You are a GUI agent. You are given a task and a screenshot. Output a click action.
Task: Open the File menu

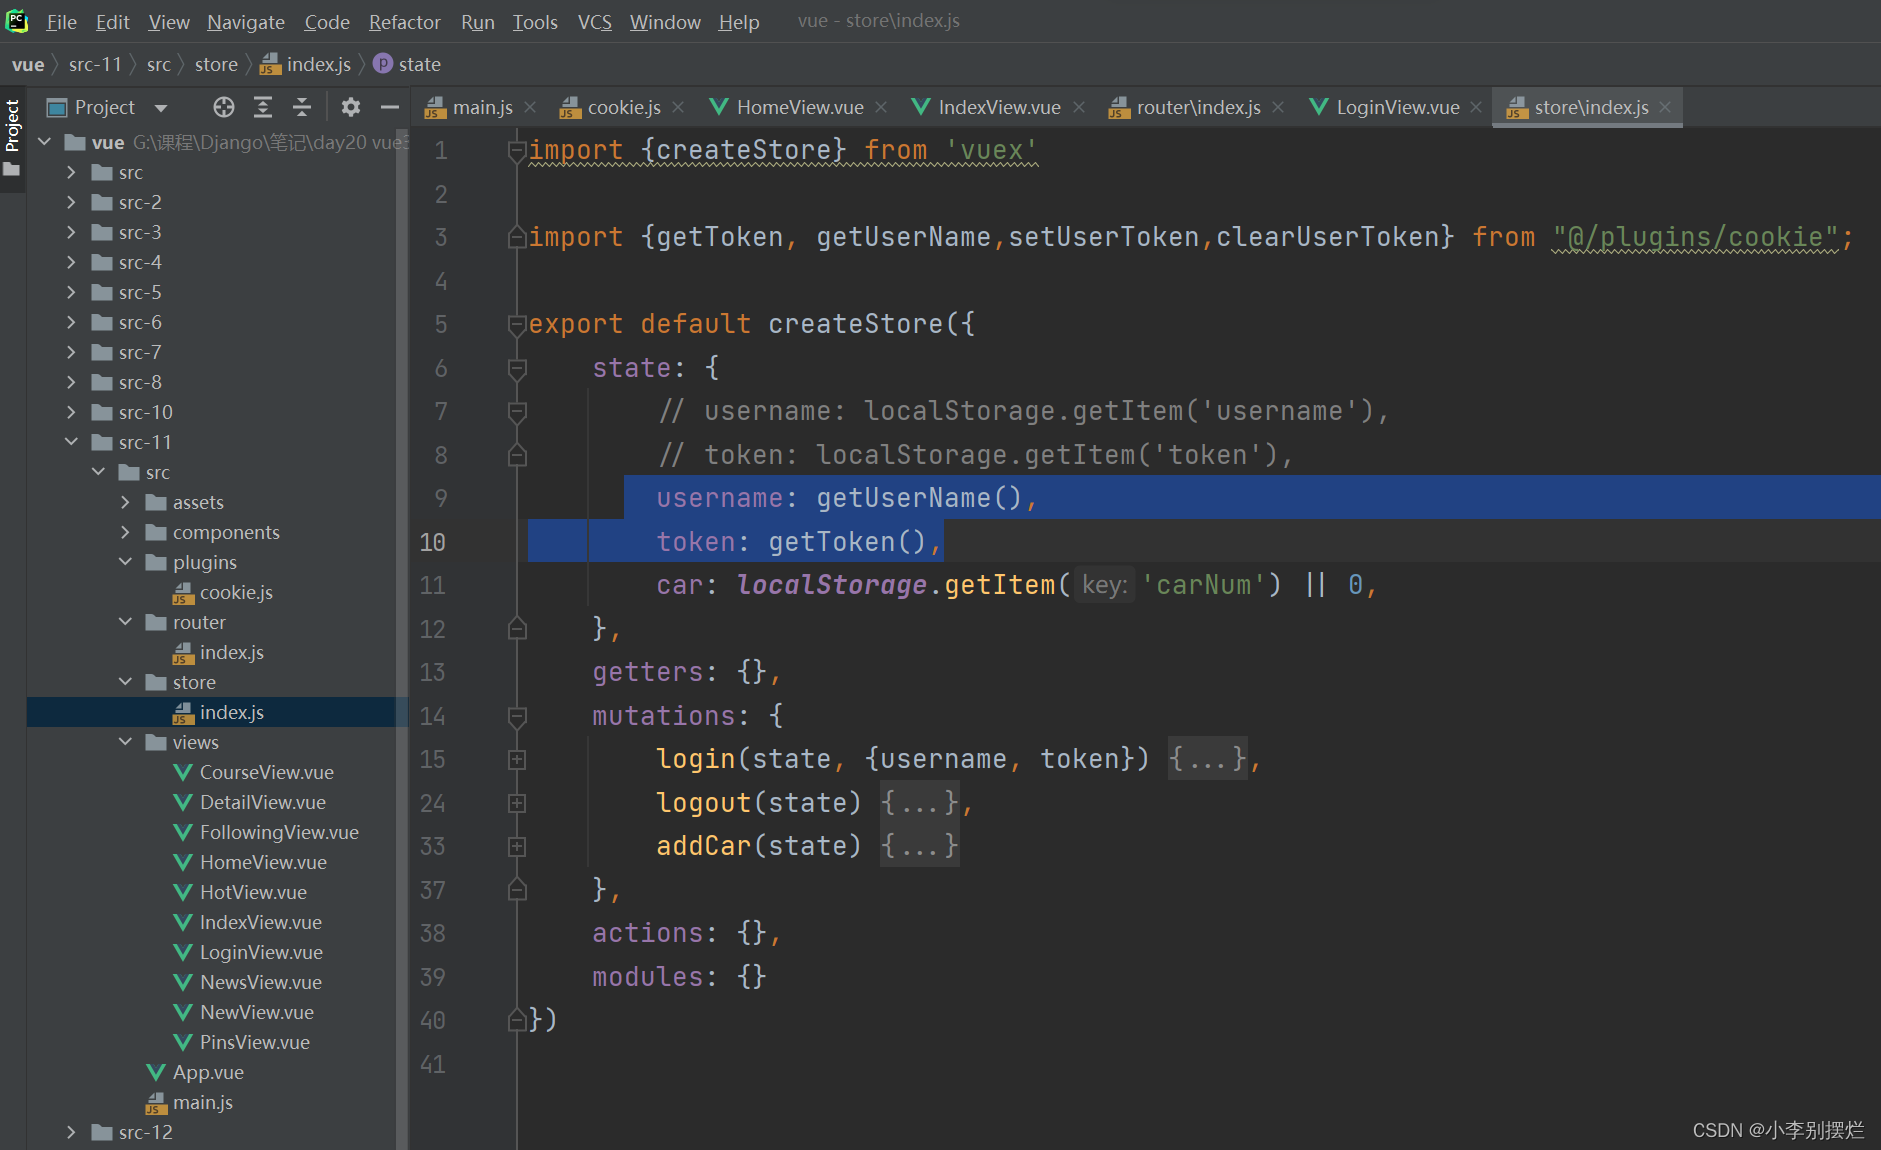(61, 22)
